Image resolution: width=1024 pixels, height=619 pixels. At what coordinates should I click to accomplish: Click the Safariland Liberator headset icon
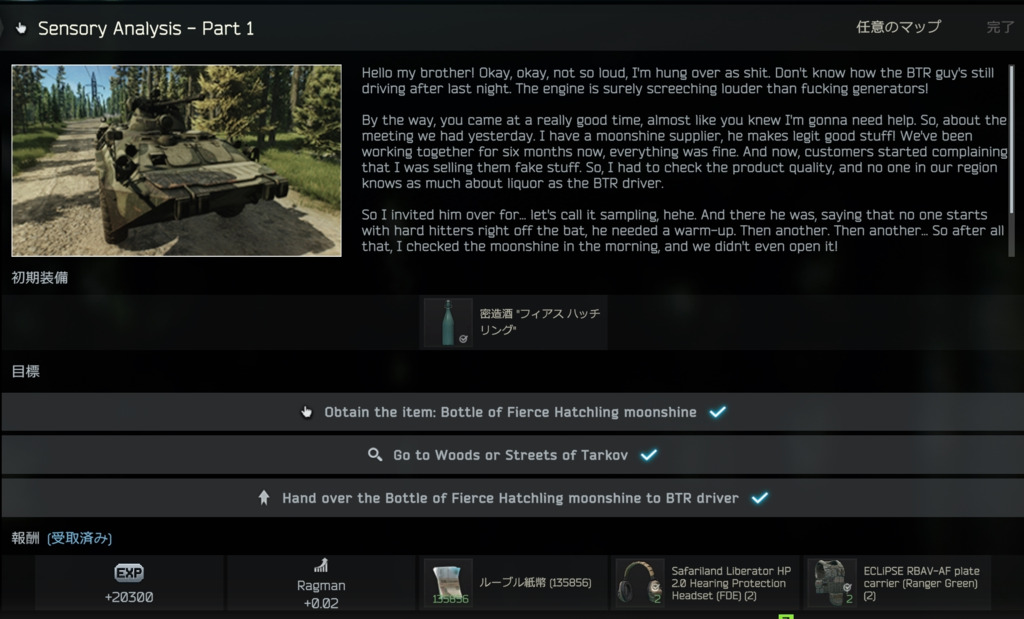(640, 582)
